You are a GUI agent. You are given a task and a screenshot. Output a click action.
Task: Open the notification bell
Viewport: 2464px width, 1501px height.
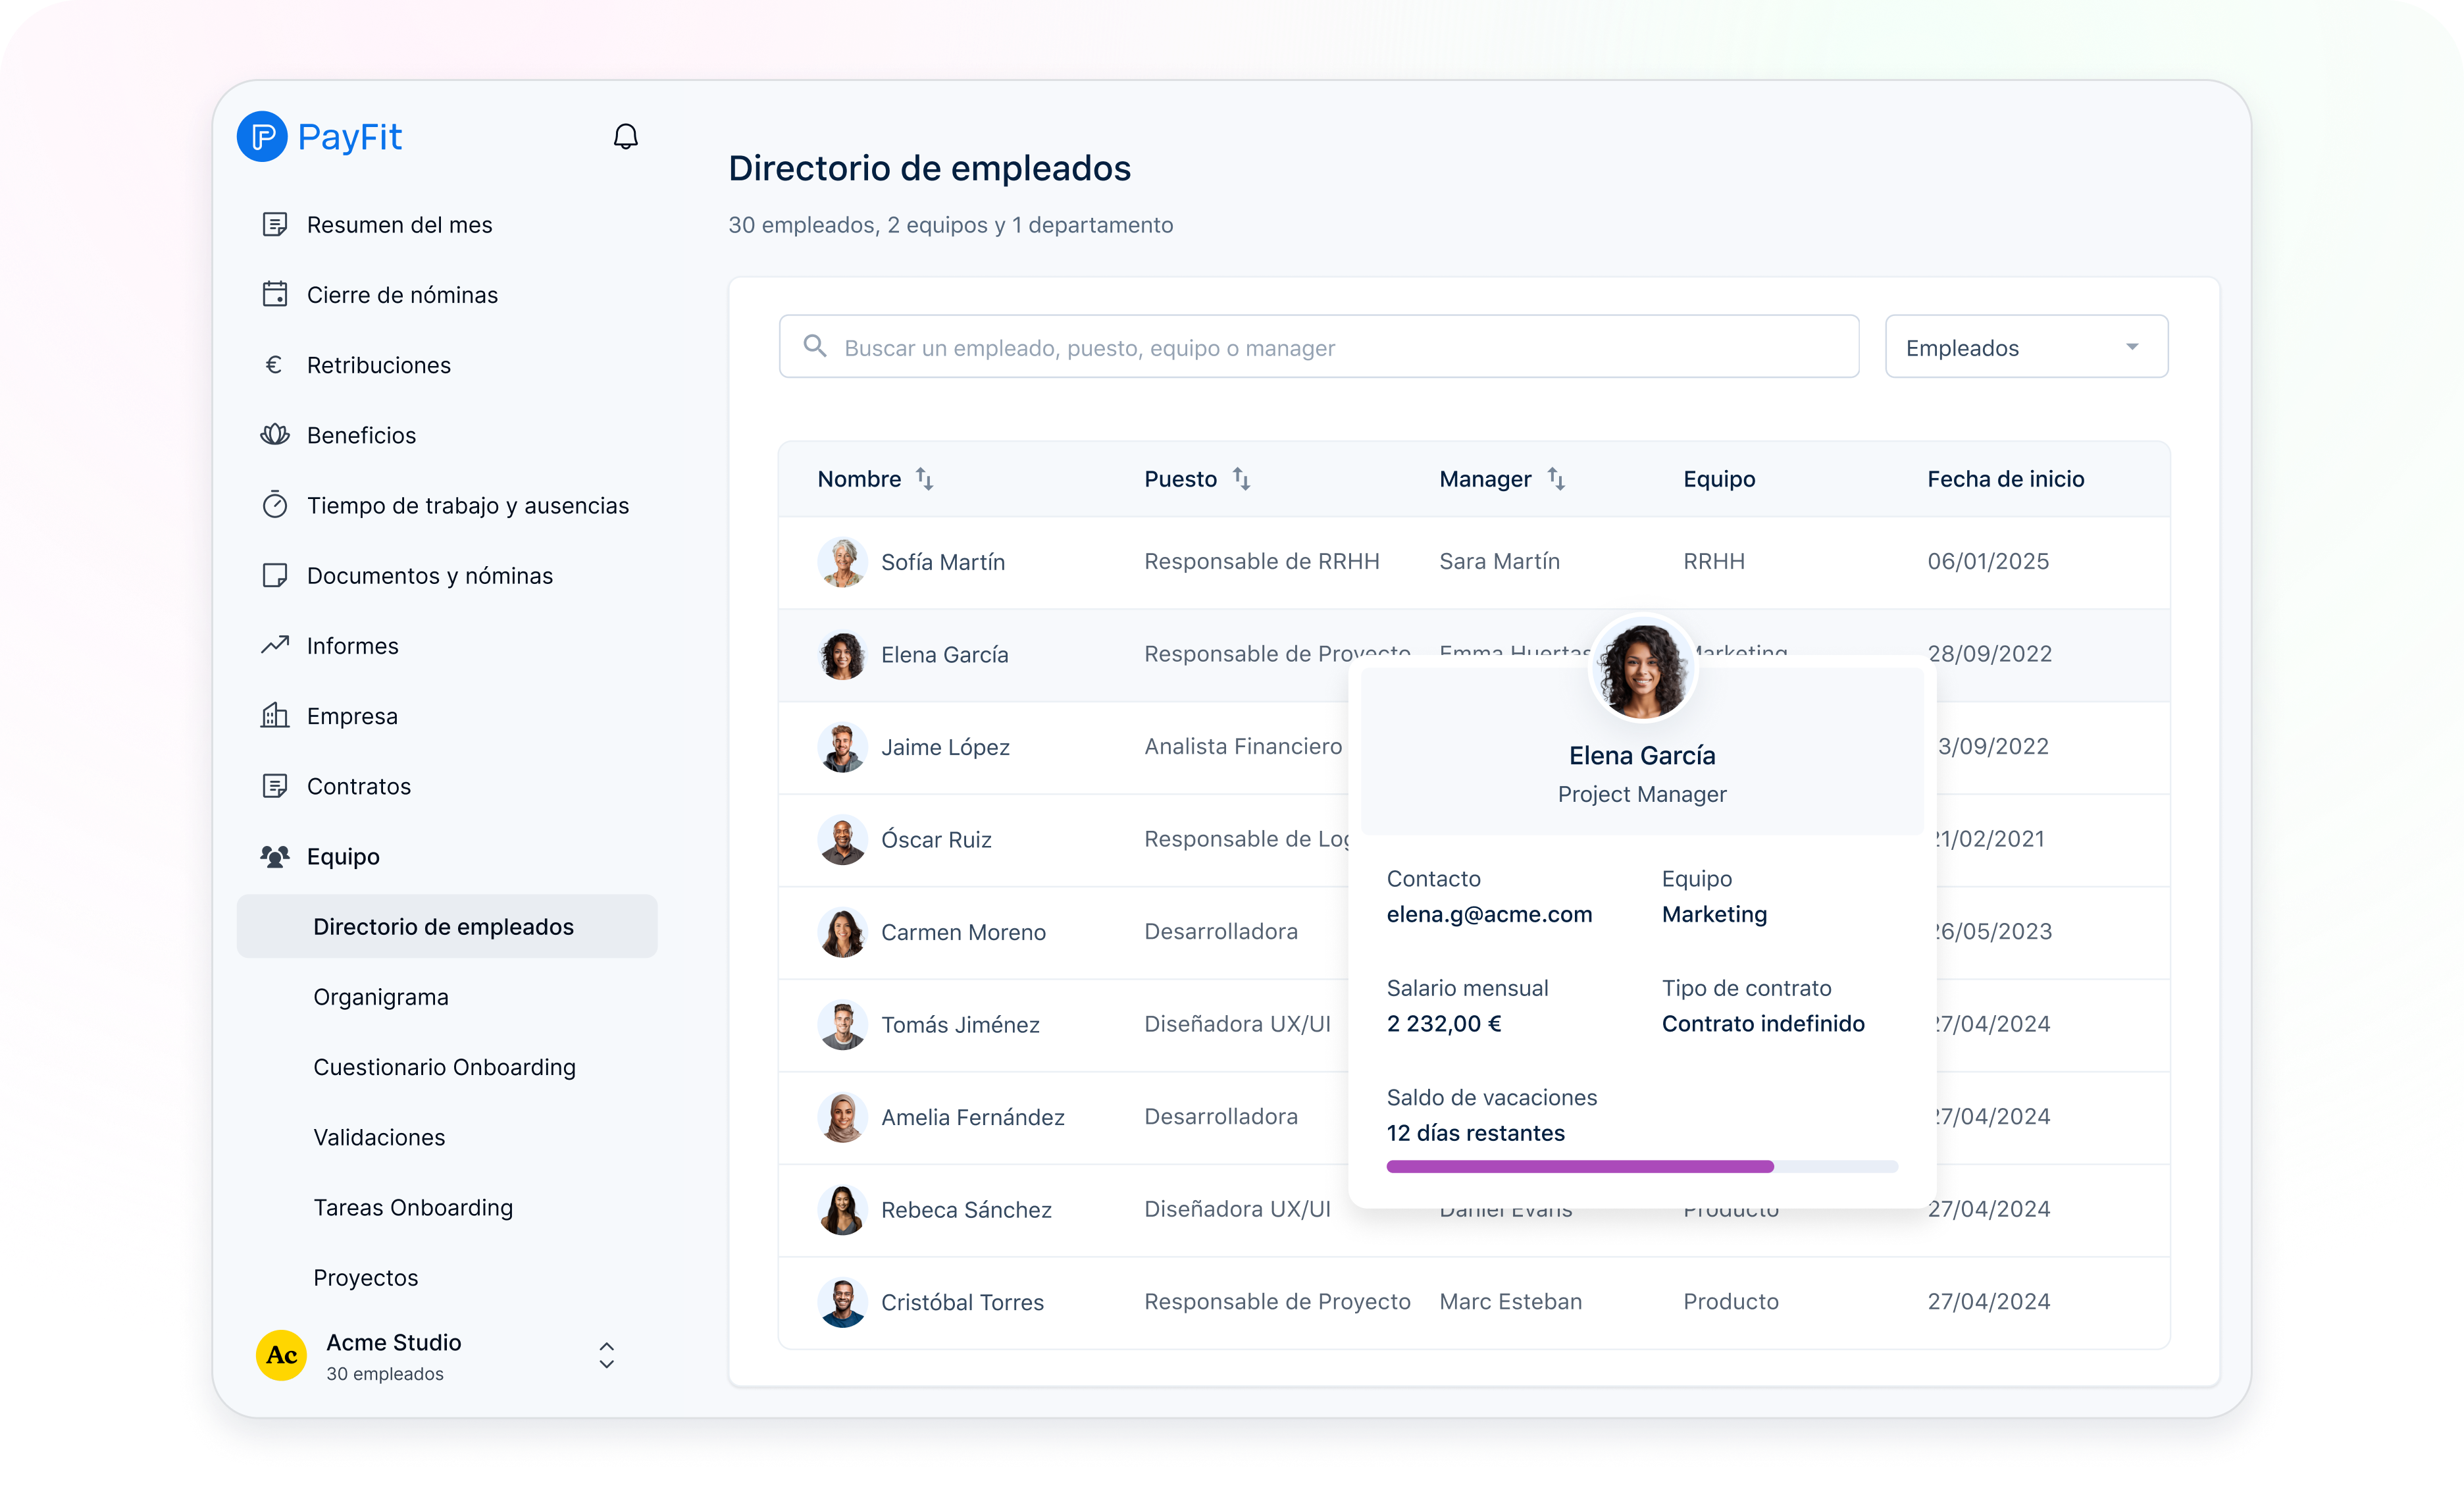[626, 136]
